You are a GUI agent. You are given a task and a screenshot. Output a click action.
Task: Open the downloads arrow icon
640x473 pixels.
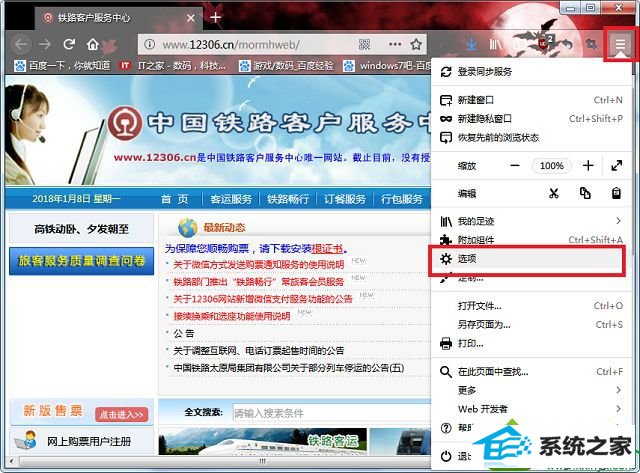pos(471,44)
